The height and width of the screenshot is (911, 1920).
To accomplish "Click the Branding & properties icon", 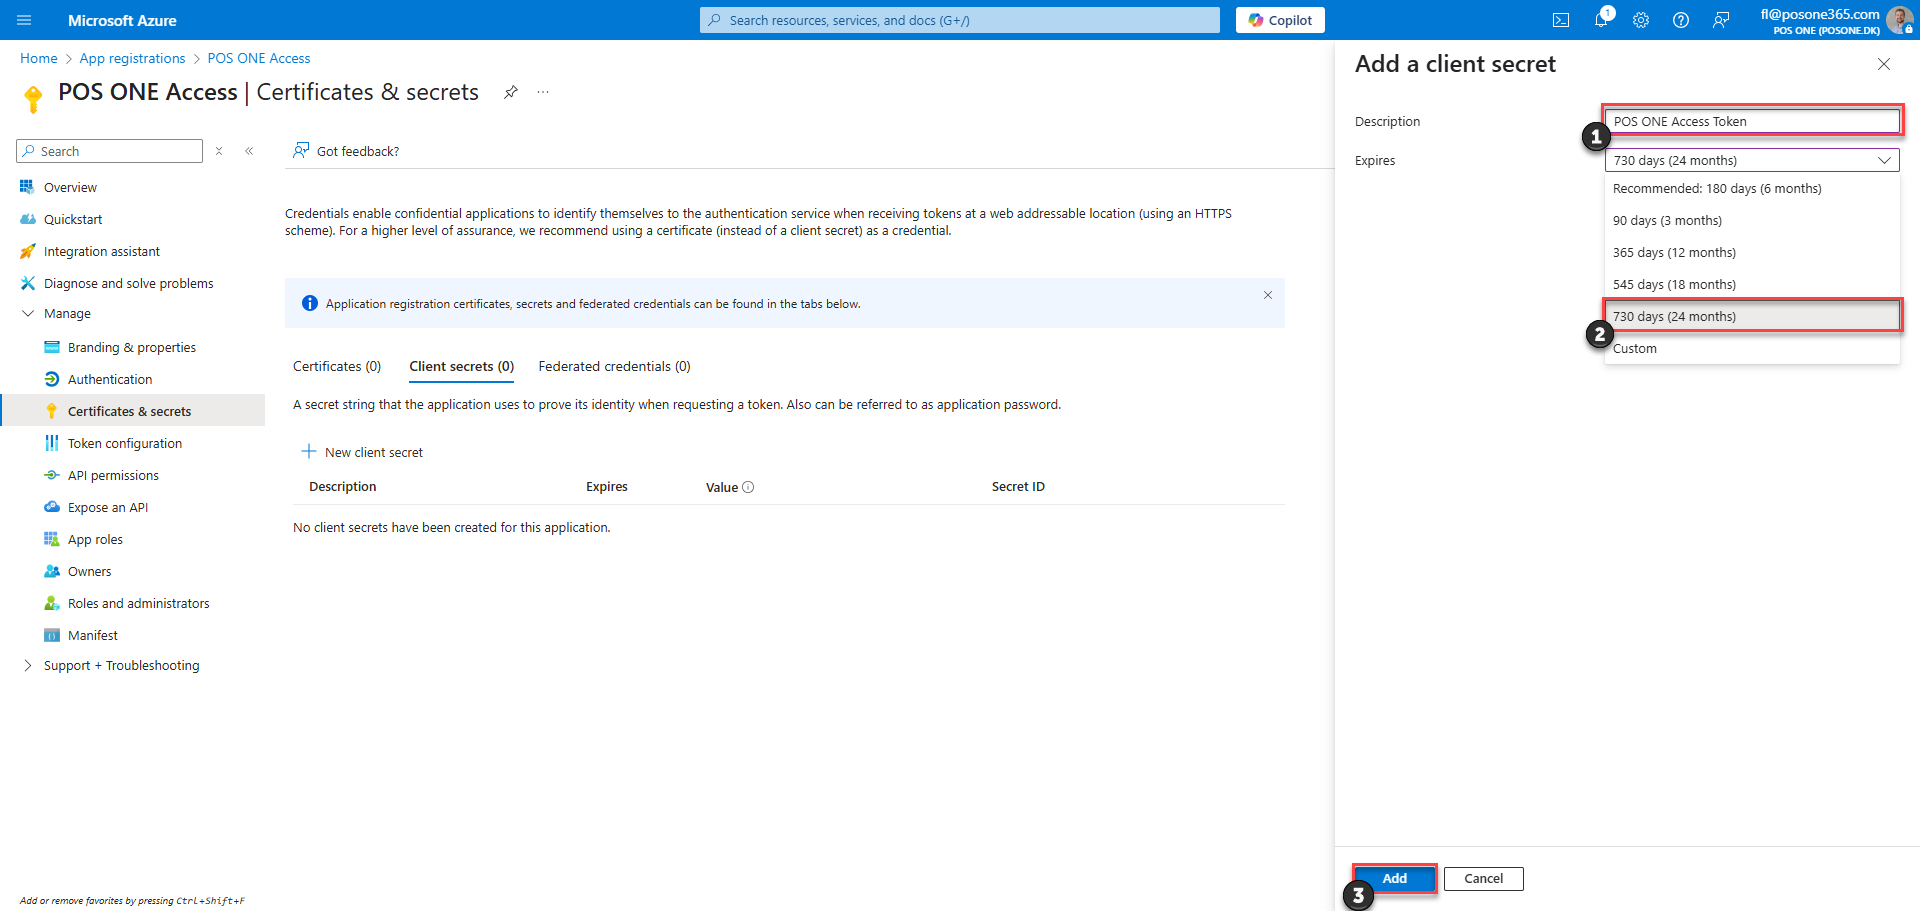I will click(x=52, y=347).
